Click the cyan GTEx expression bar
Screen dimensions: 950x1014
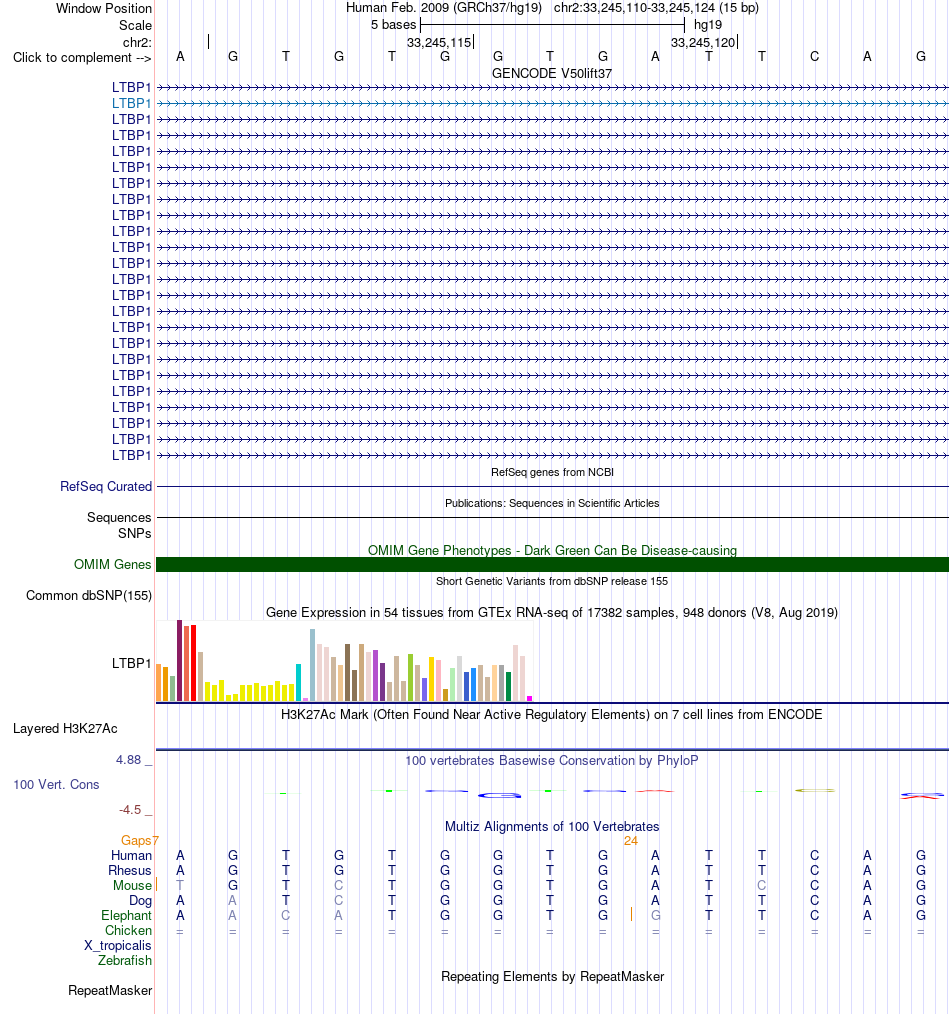point(299,682)
